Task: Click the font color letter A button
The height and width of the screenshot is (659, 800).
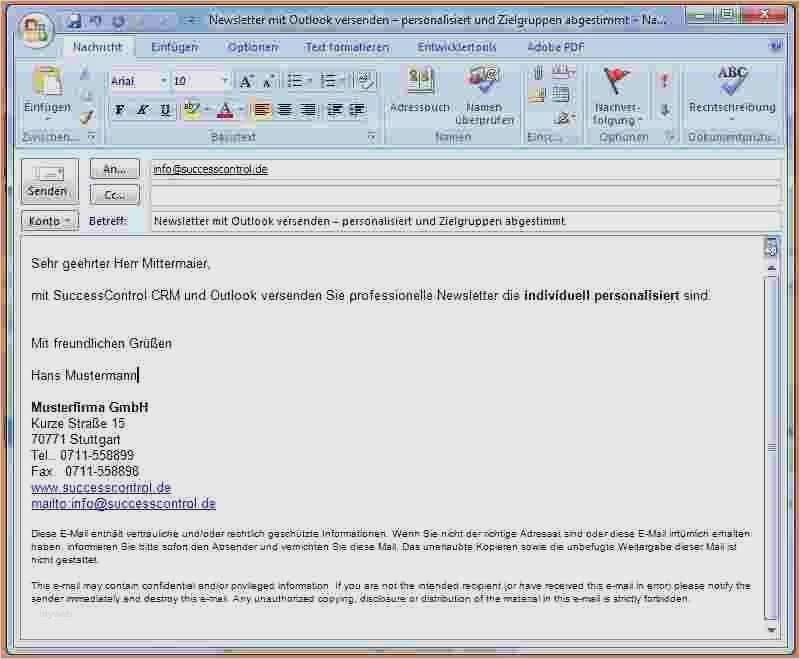Action: pyautogui.click(x=225, y=110)
